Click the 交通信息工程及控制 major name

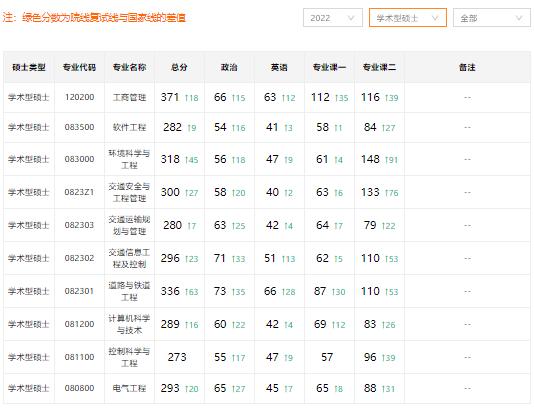point(129,258)
